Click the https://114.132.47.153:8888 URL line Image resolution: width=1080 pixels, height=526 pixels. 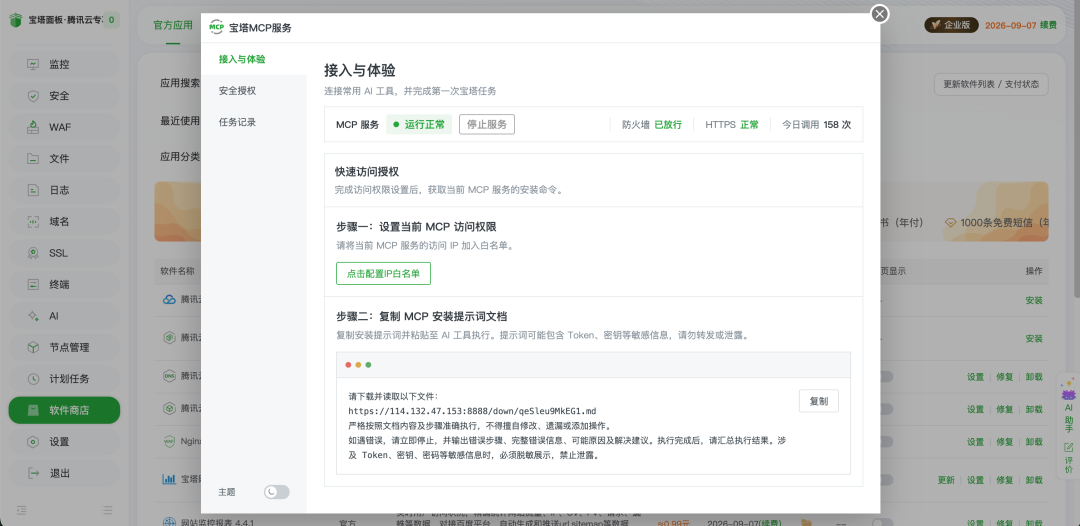pos(472,411)
